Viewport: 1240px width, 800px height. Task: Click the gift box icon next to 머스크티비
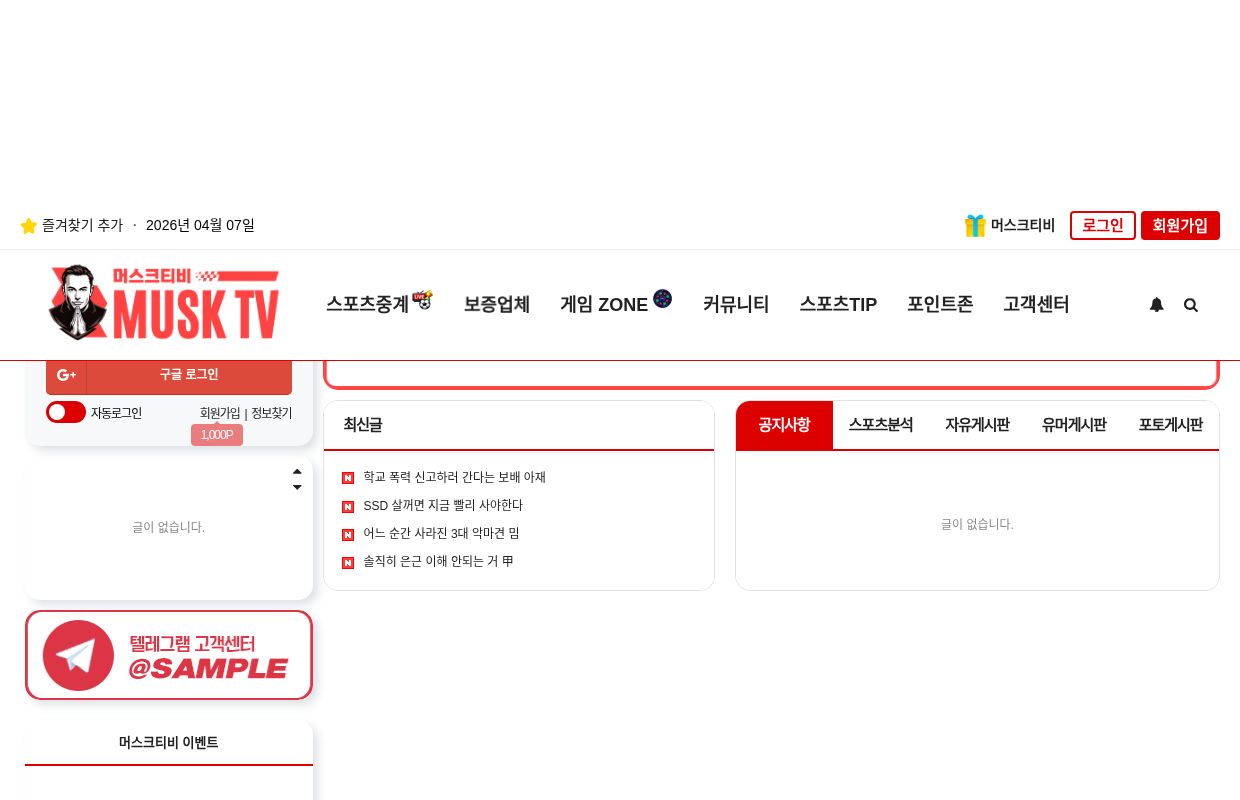coord(975,225)
